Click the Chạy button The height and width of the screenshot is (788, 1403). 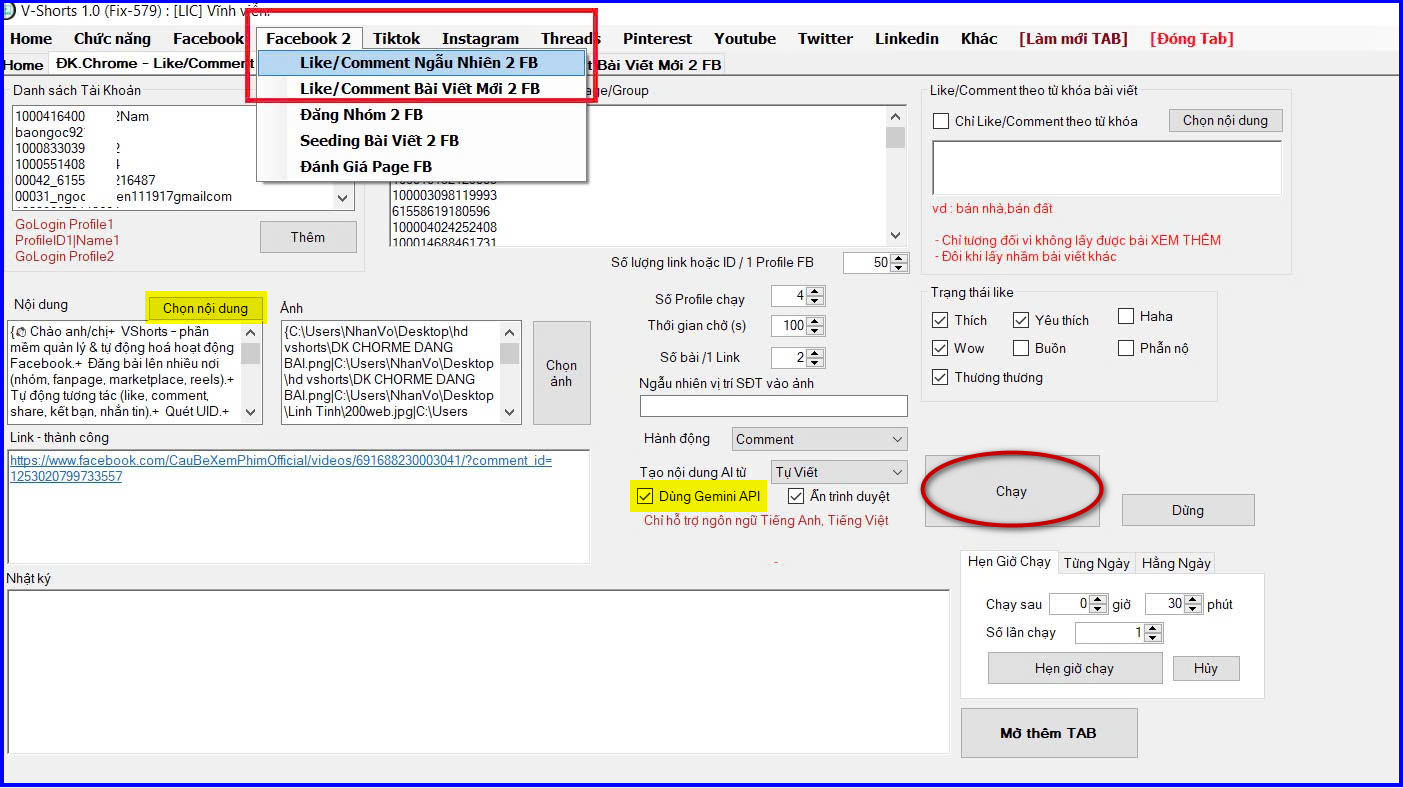pos(1012,491)
